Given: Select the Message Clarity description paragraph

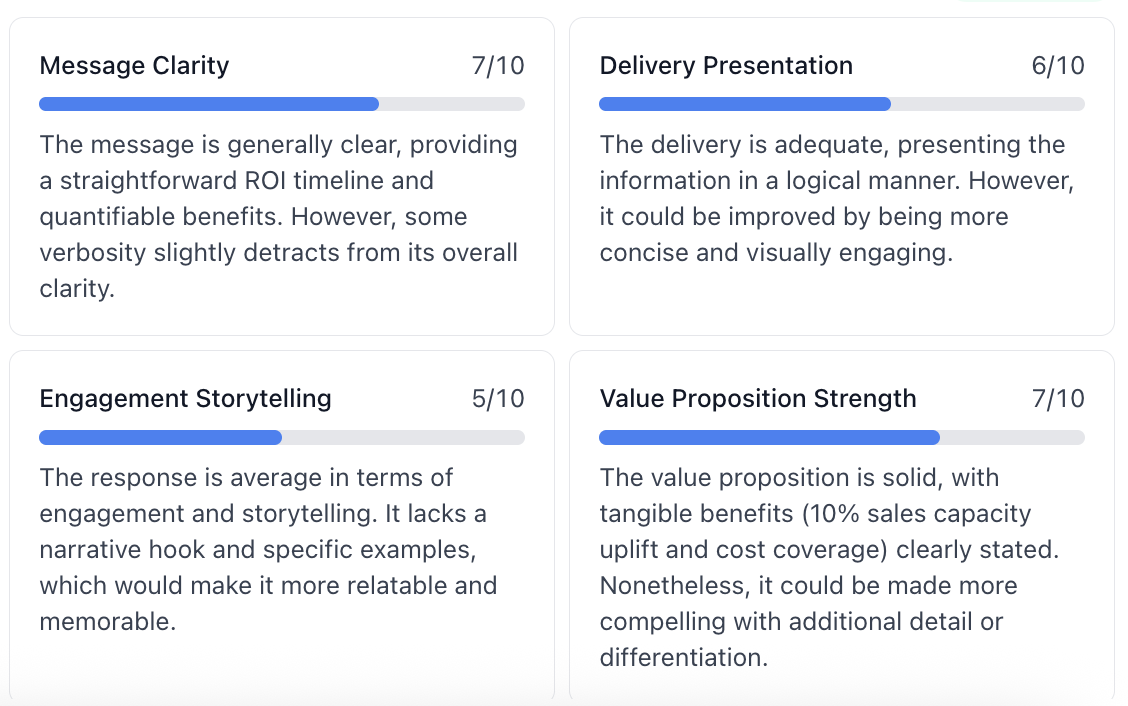Looking at the screenshot, I should 280,216.
